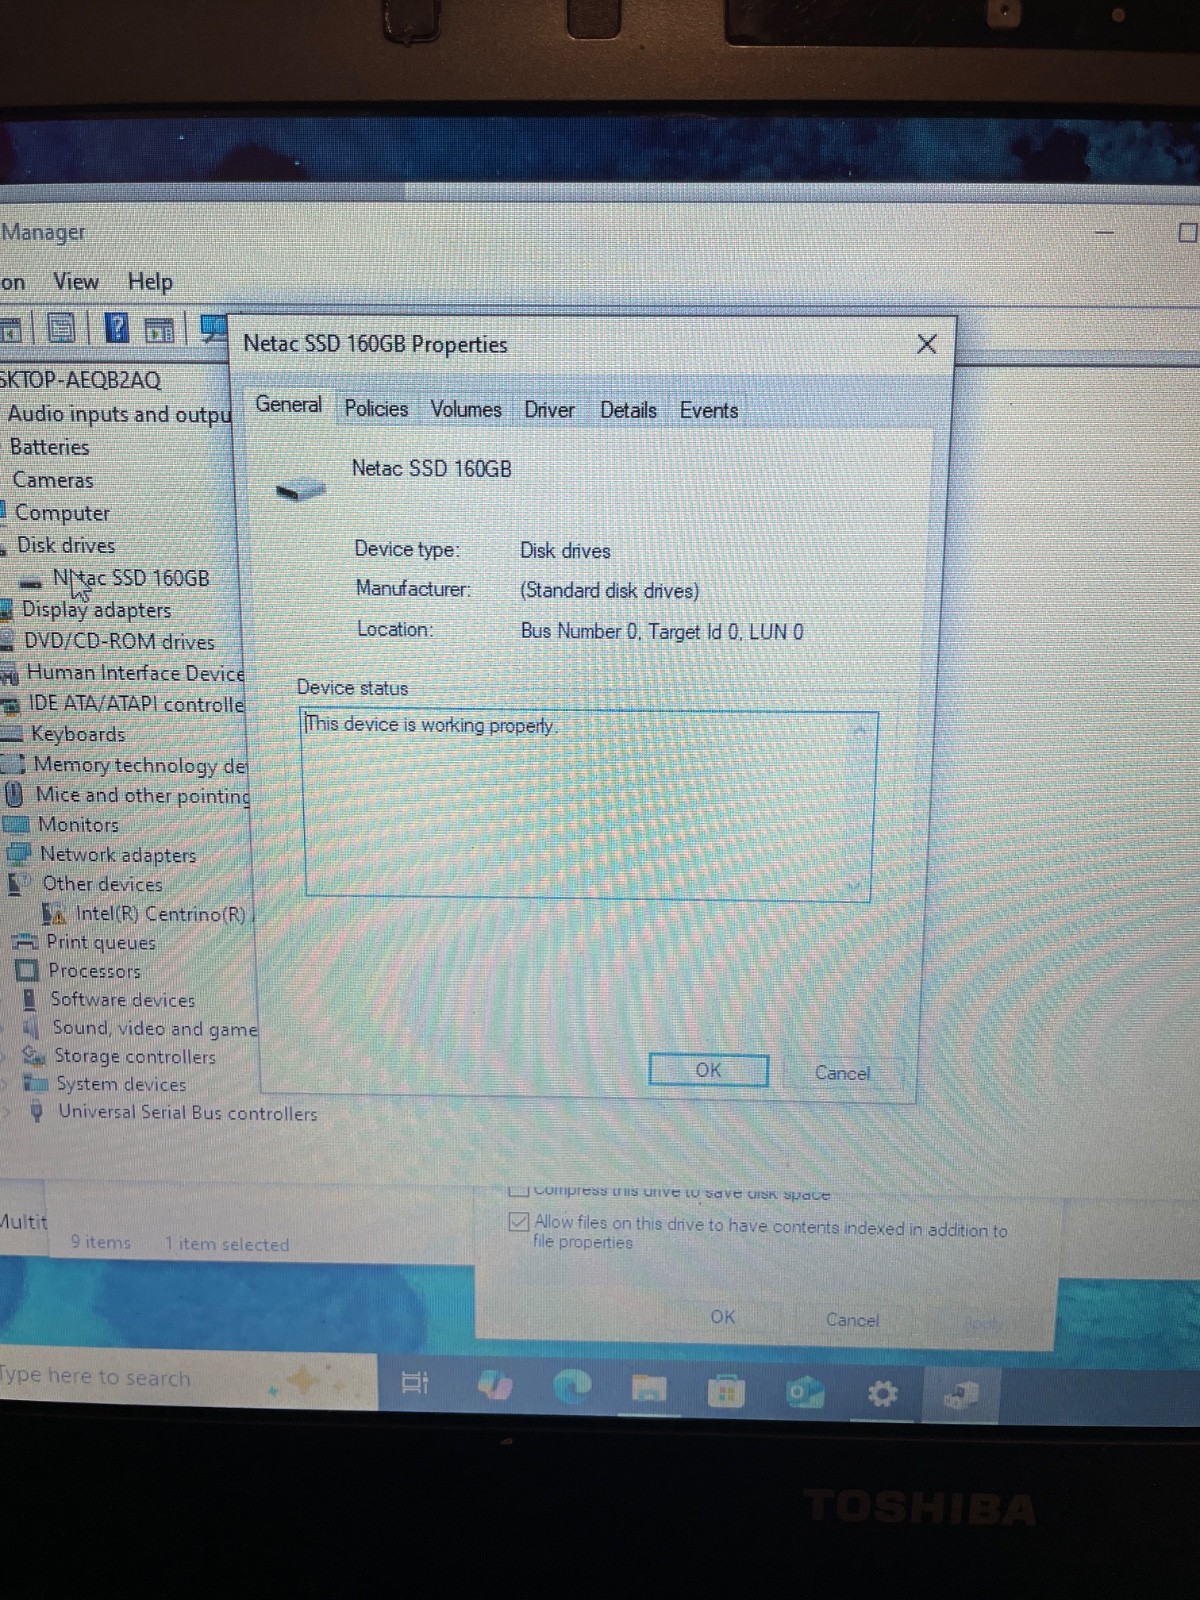Open Outlook from the taskbar
The height and width of the screenshot is (1600, 1200).
(803, 1392)
